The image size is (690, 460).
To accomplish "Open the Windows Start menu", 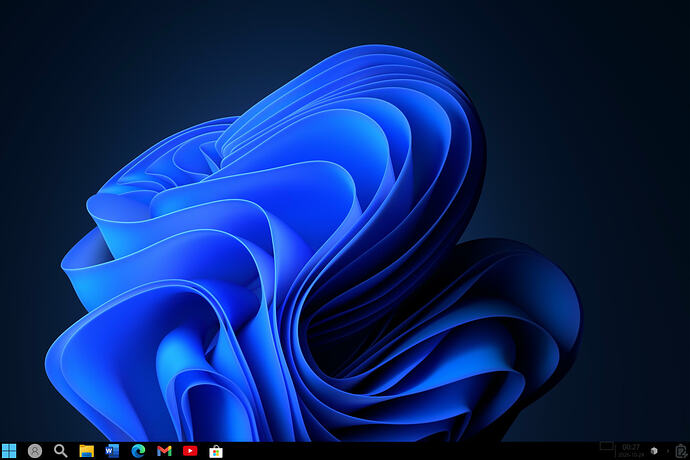I will (x=9, y=451).
